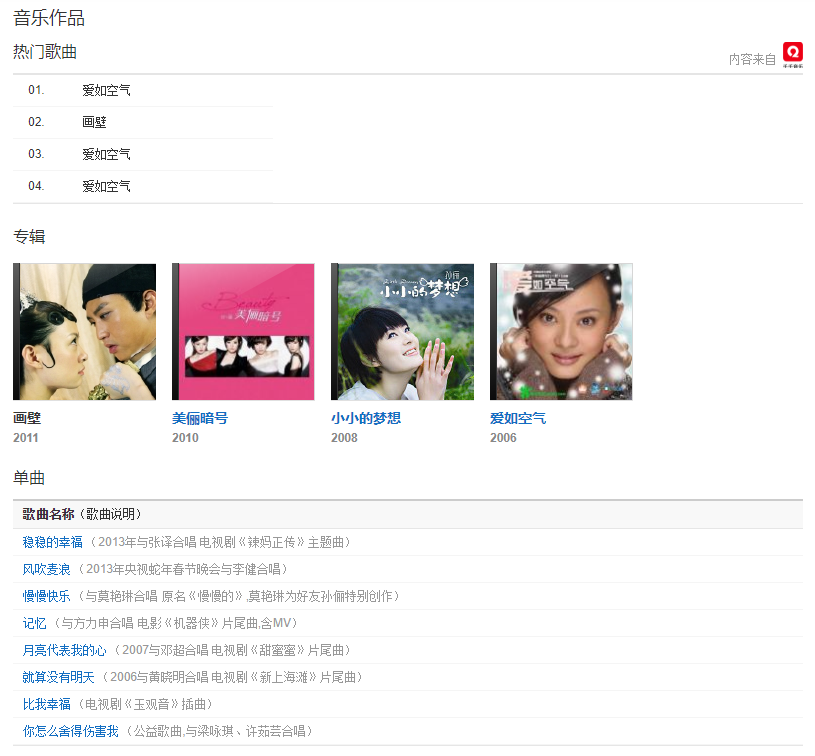The width and height of the screenshot is (815, 756).
Task: Open the single 稳稳的幸福
Action: (x=52, y=542)
